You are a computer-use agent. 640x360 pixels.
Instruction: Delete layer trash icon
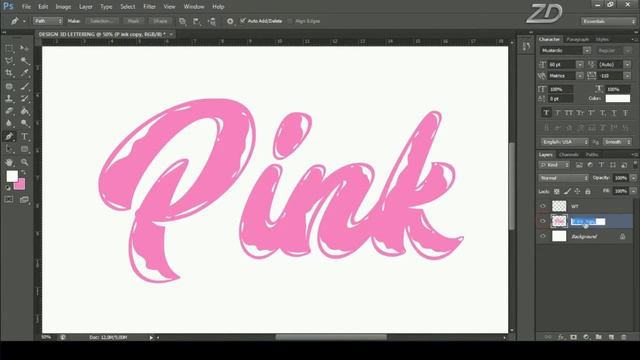(623, 337)
